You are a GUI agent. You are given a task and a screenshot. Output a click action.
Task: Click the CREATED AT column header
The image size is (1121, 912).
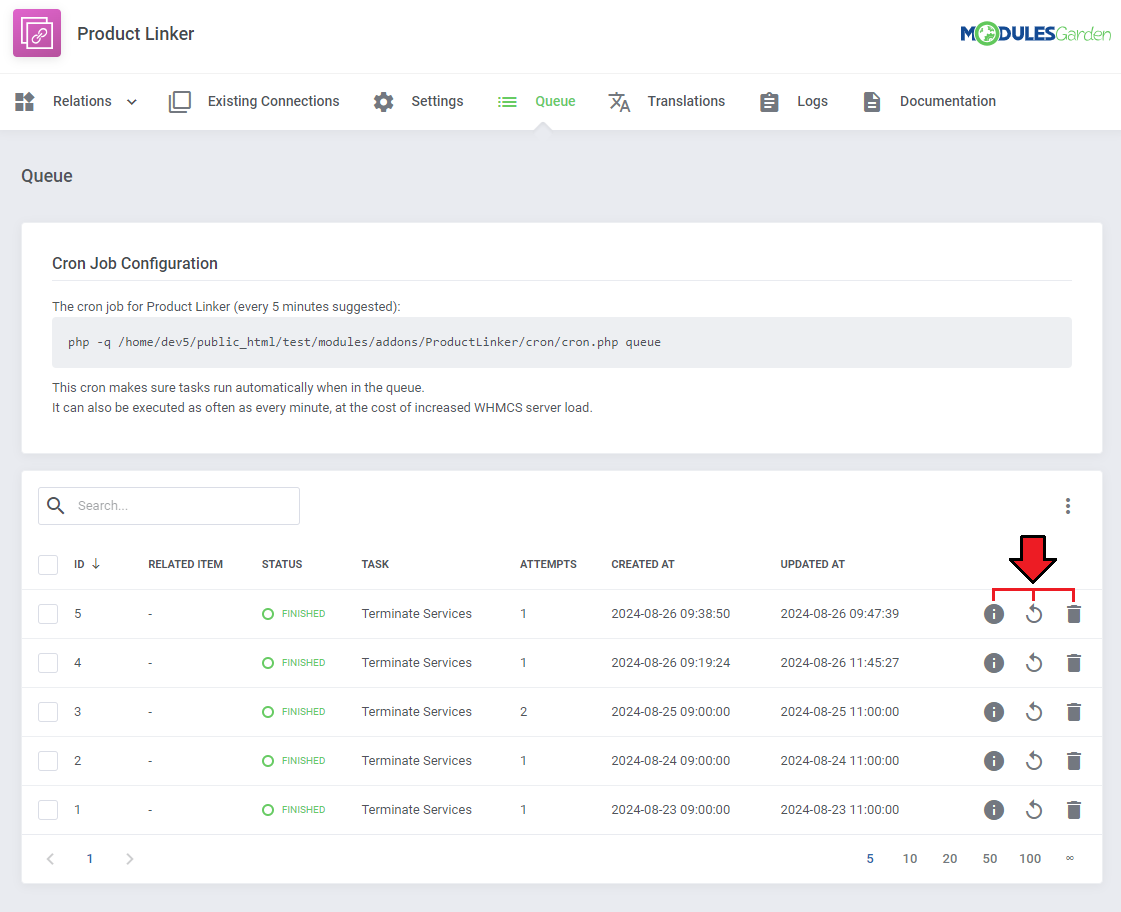pos(643,564)
